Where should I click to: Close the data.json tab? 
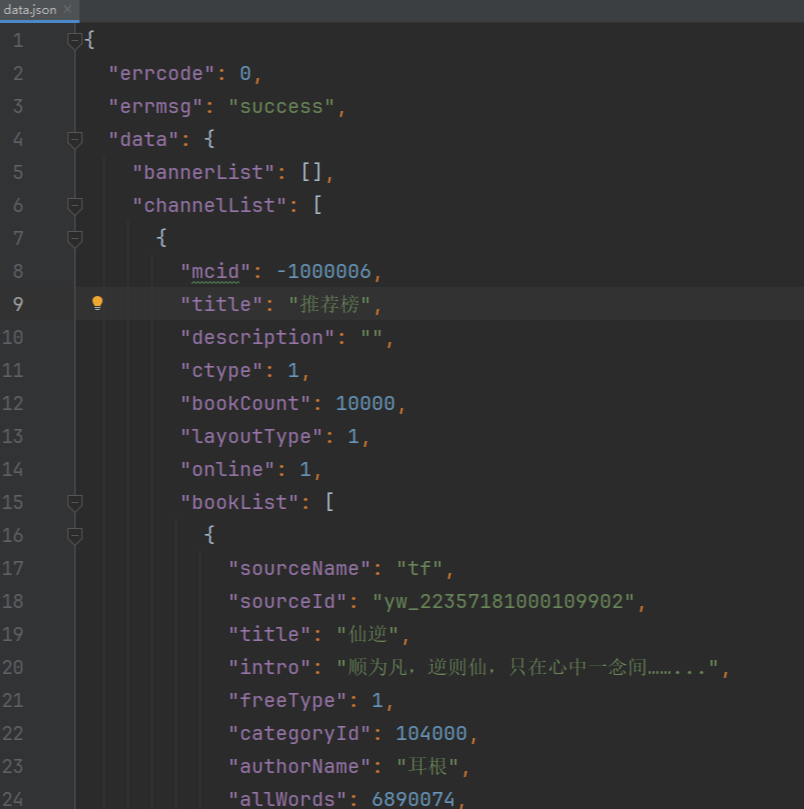(x=67, y=9)
